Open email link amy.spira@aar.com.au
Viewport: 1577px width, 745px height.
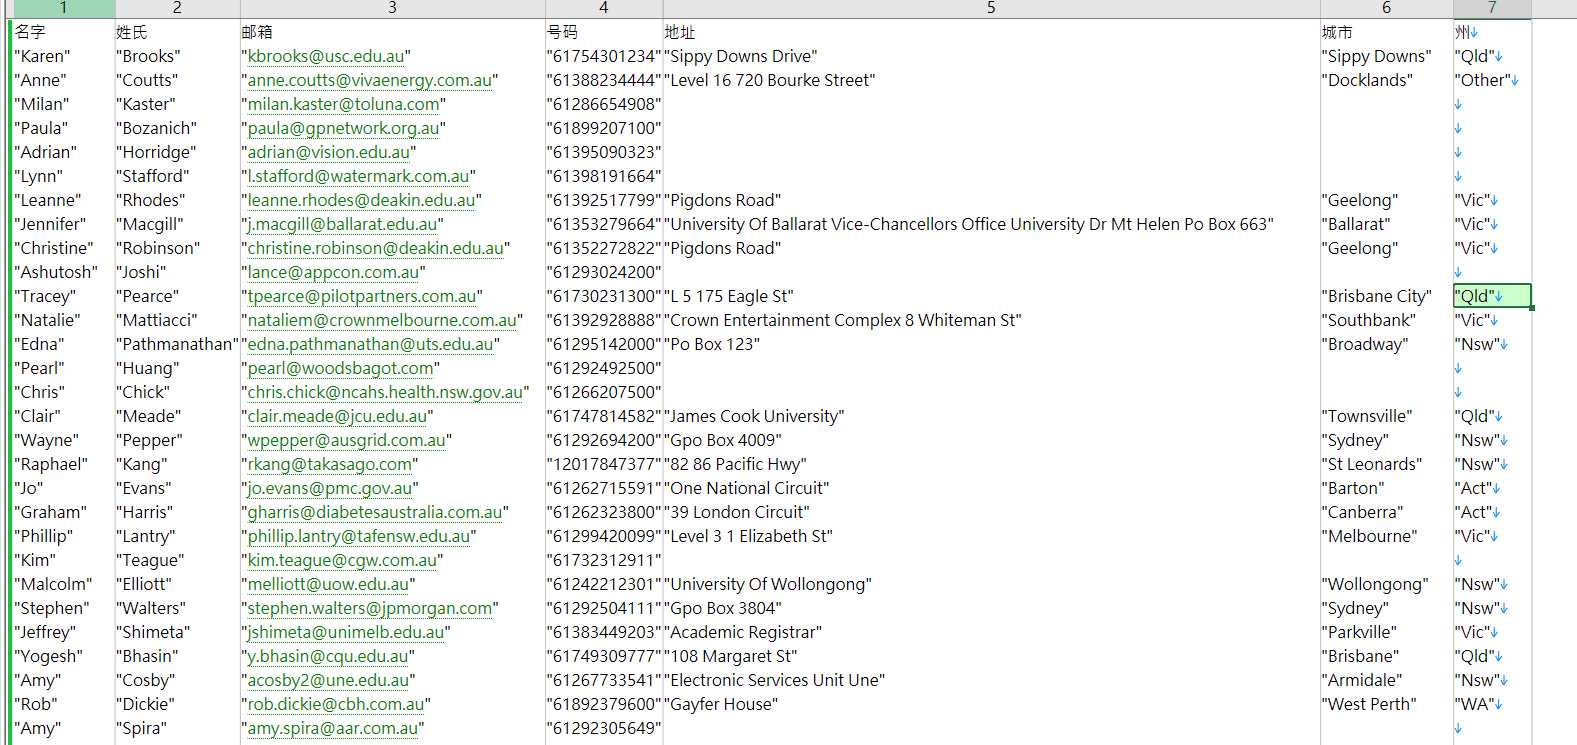(333, 728)
